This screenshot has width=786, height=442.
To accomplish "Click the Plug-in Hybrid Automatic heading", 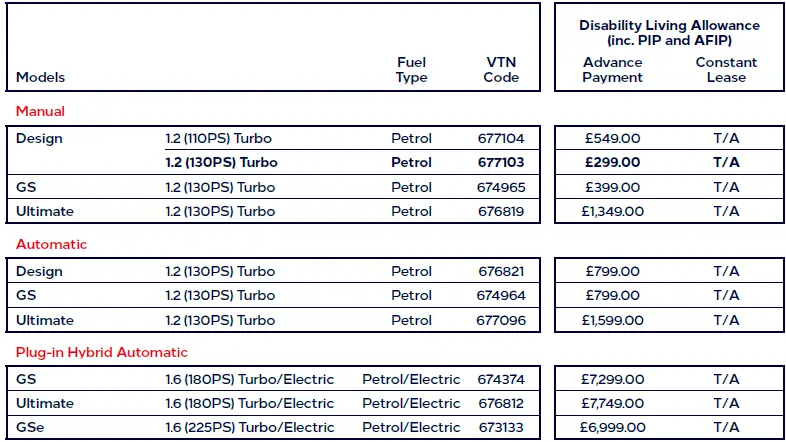I will pos(101,352).
